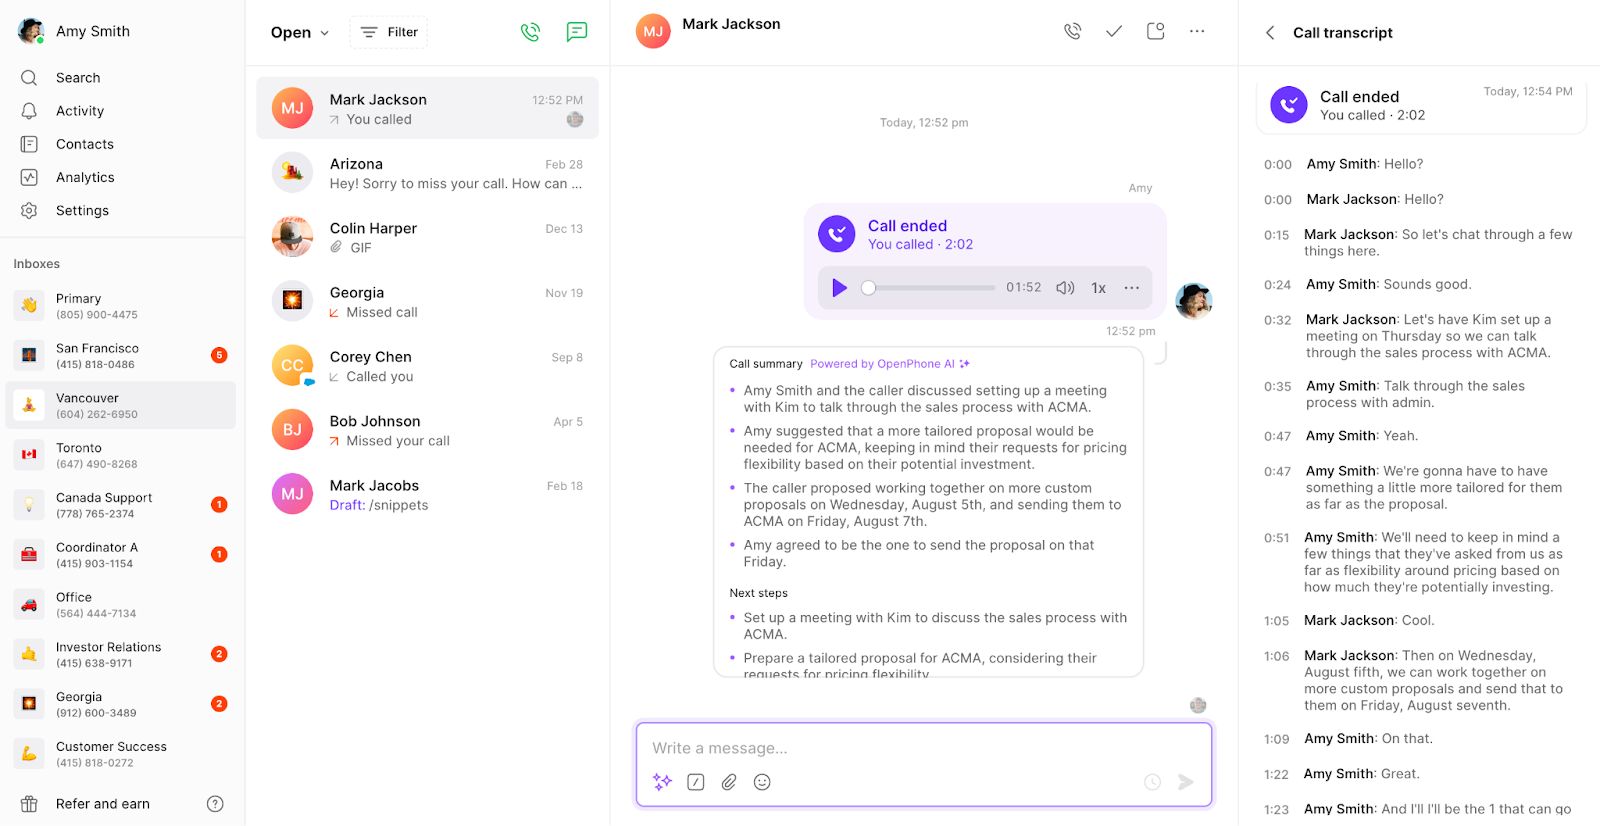1600x826 pixels.
Task: Click Amy Smith profile avatar
Action: (31, 31)
